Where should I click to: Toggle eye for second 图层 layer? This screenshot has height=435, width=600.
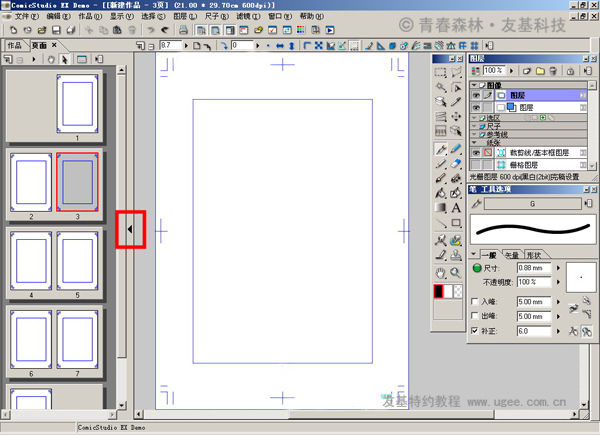click(x=476, y=108)
